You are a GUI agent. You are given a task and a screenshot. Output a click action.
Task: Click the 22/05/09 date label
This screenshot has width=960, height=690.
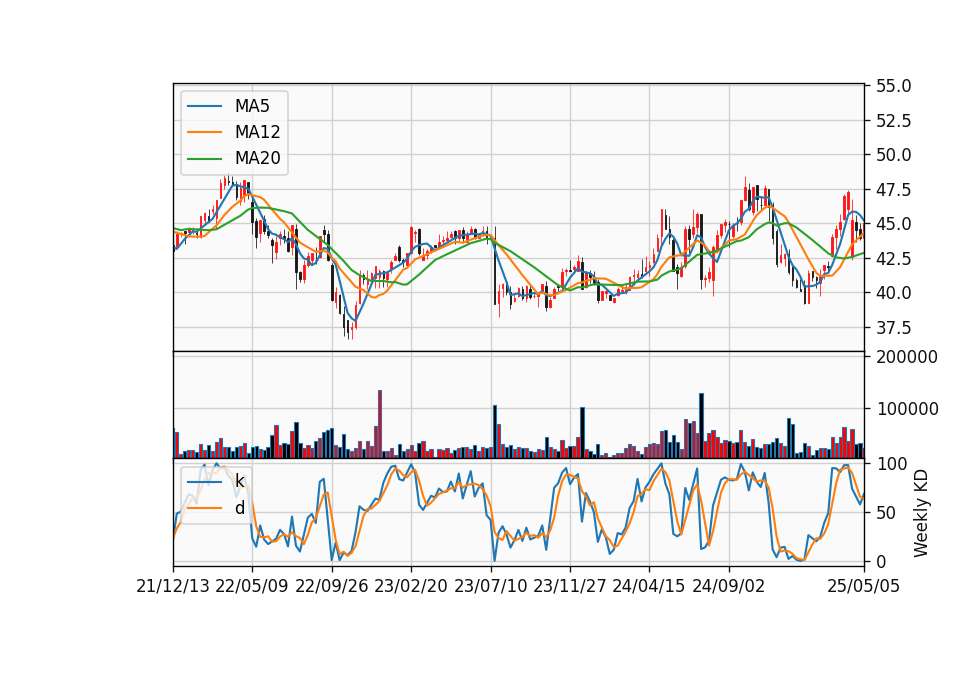[252, 586]
